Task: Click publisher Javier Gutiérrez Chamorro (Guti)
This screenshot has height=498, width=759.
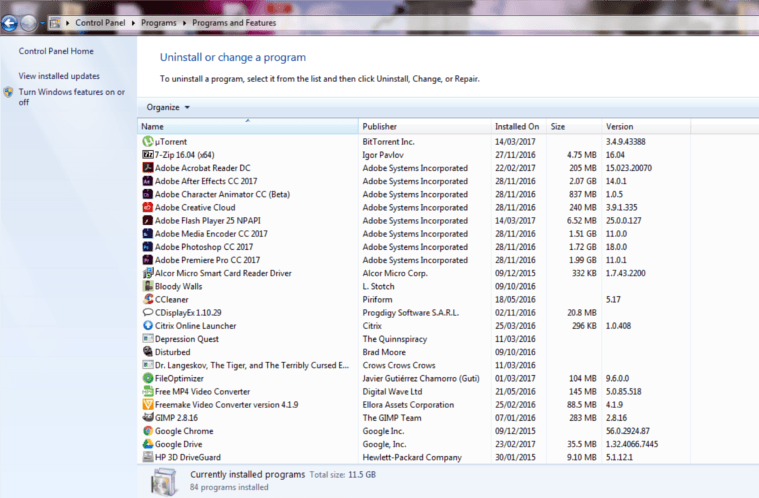Action: point(421,378)
